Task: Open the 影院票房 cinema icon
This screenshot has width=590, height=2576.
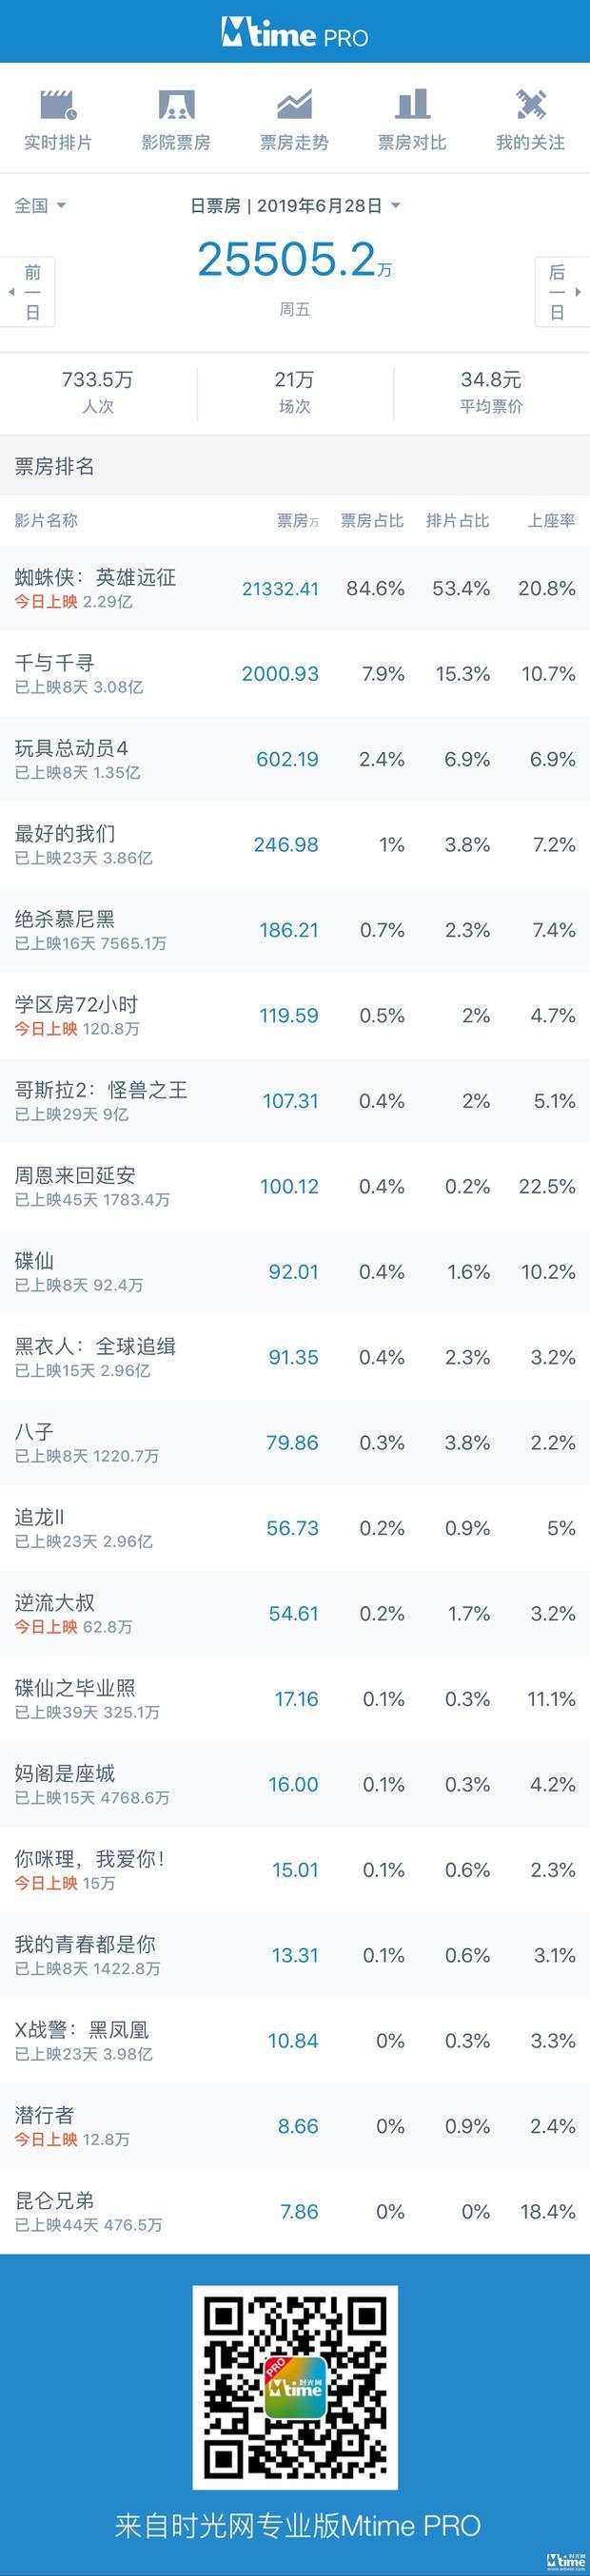Action: [176, 104]
